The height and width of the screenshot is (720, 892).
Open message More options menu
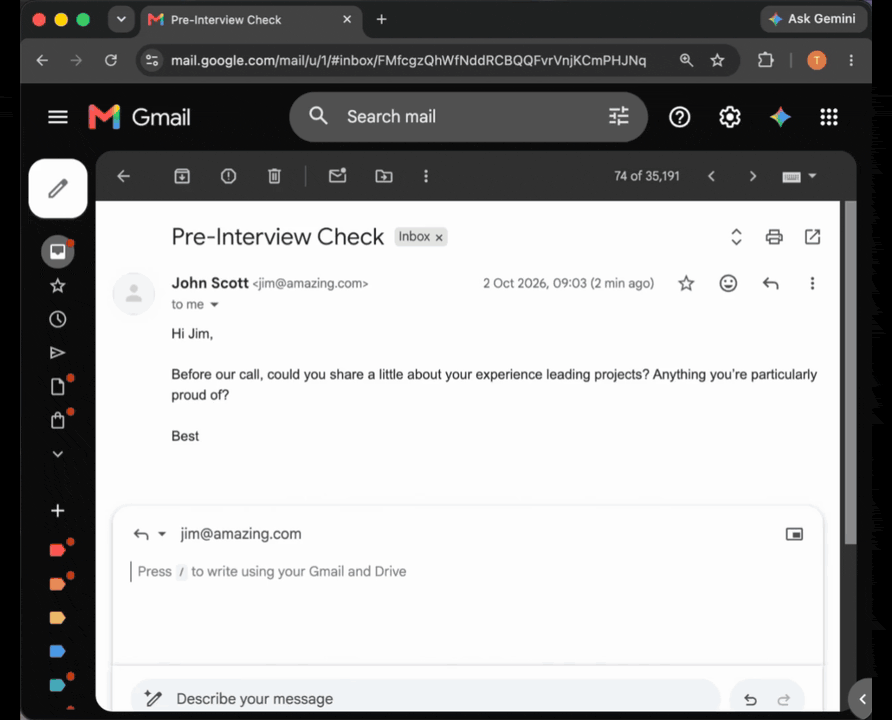(x=812, y=283)
